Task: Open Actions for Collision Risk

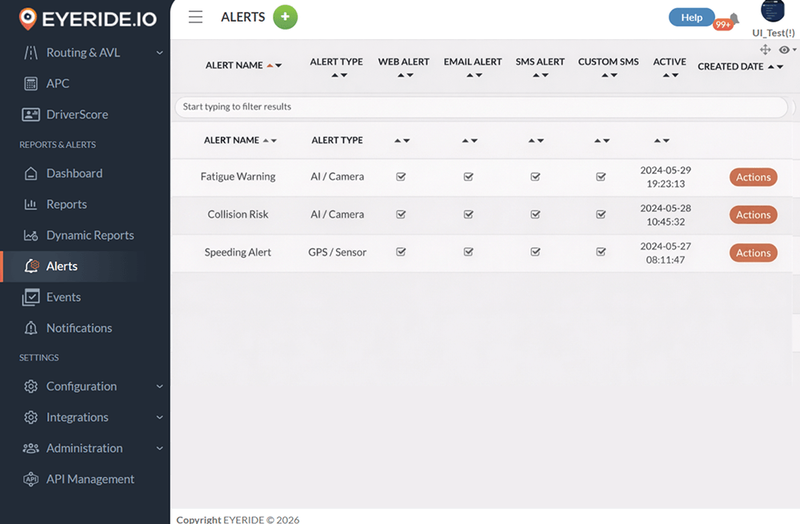Action: tap(753, 215)
